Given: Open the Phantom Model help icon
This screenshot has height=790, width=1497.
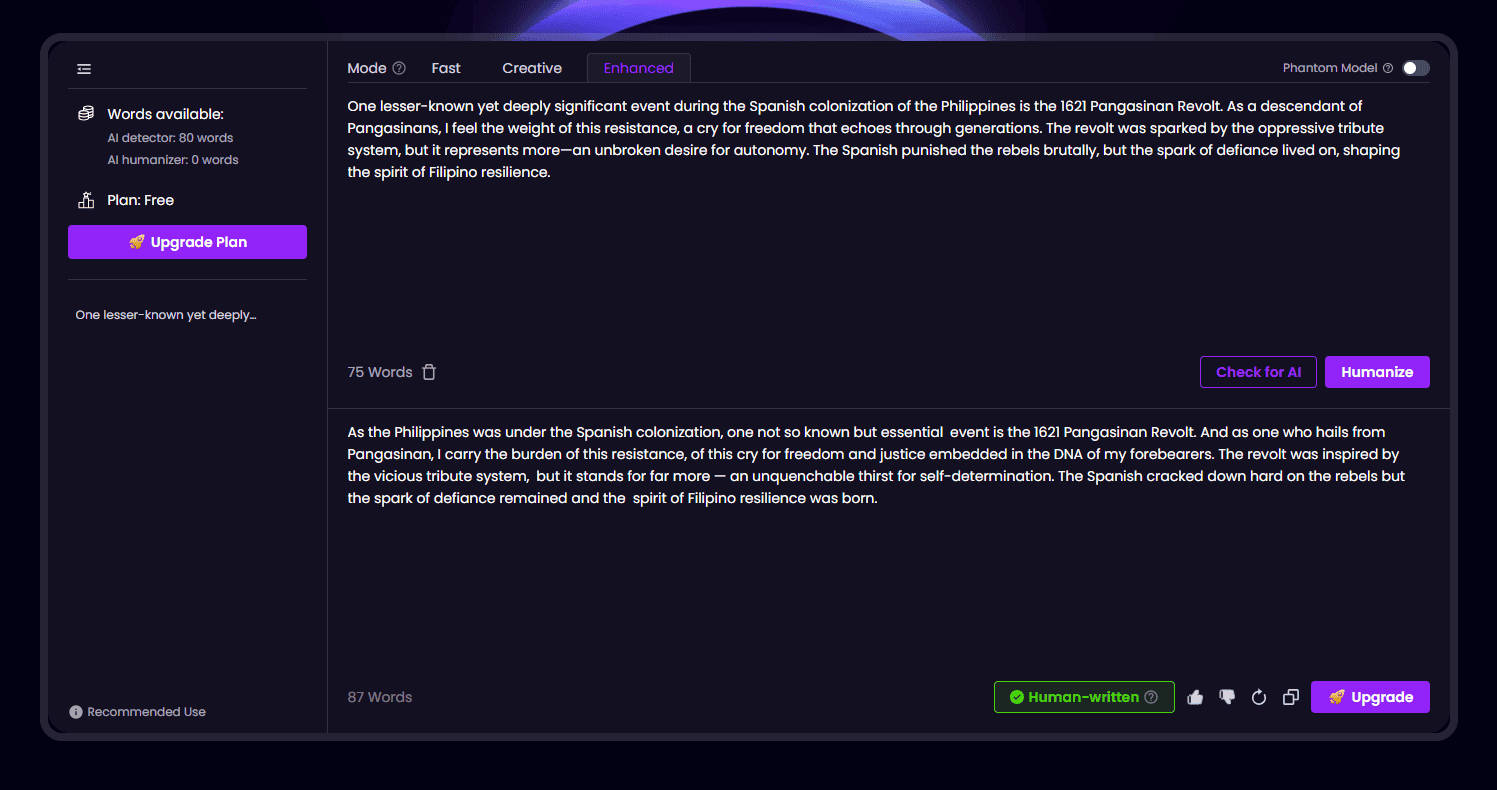Looking at the screenshot, I should pos(1388,68).
